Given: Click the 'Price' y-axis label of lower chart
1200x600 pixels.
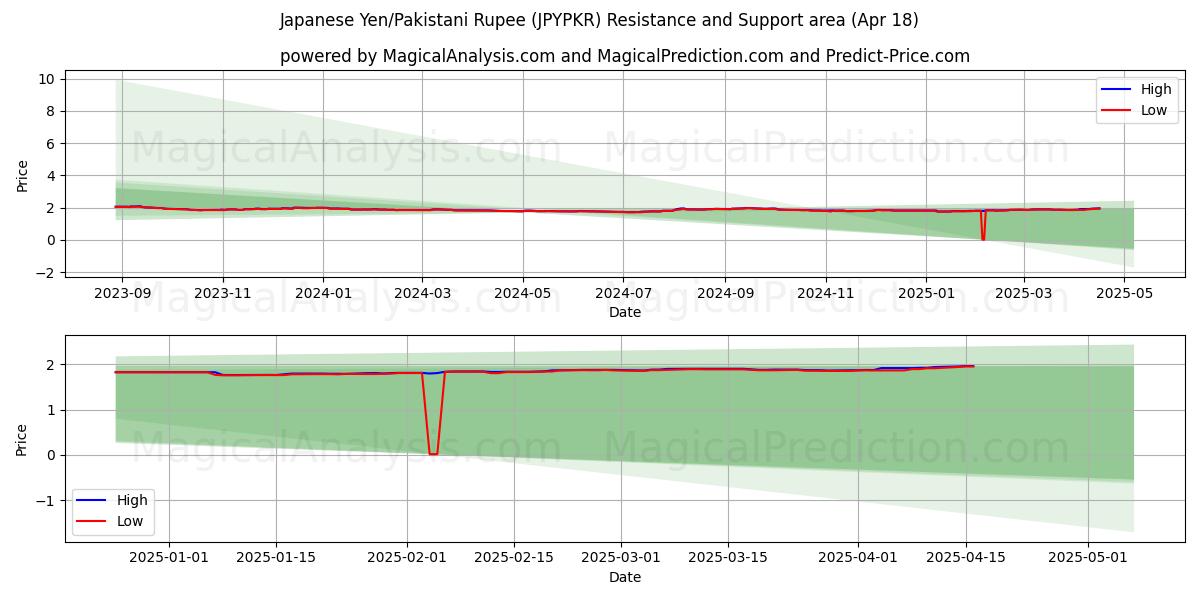Looking at the screenshot, I should [22, 438].
